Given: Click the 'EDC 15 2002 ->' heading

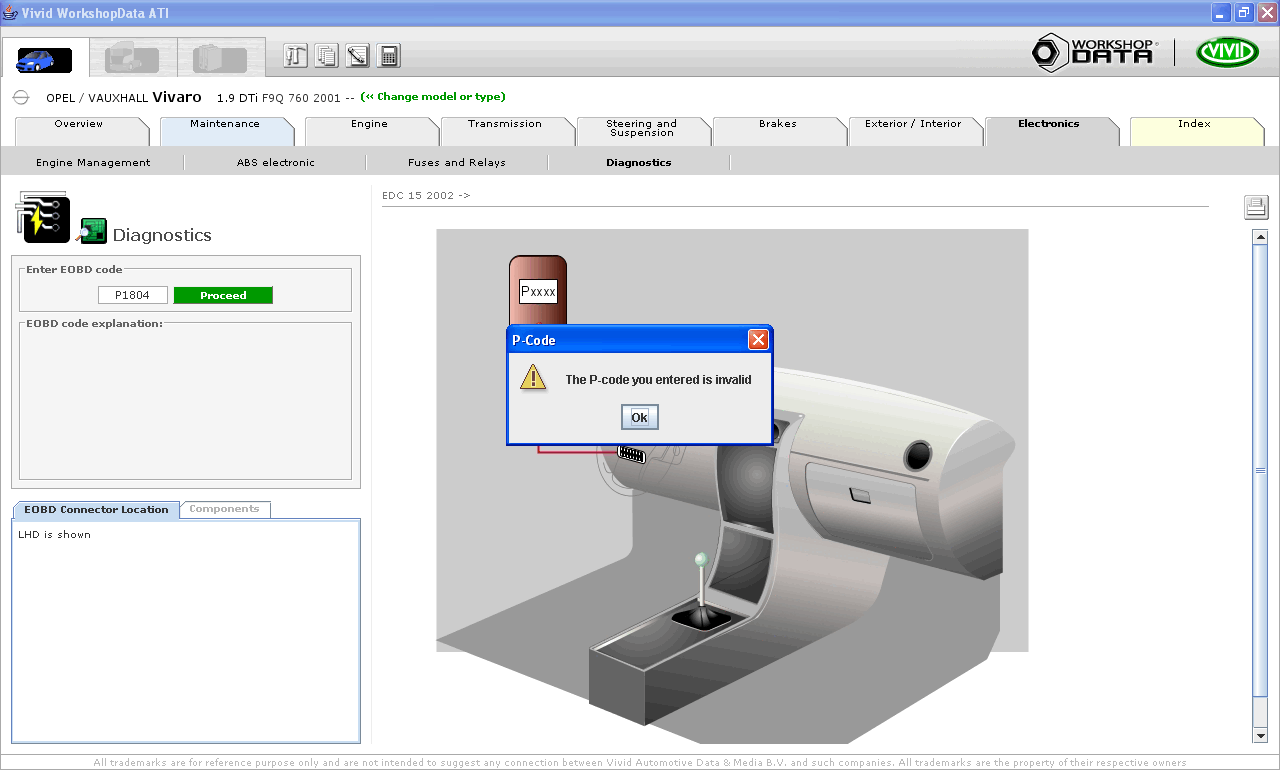Looking at the screenshot, I should click(426, 196).
